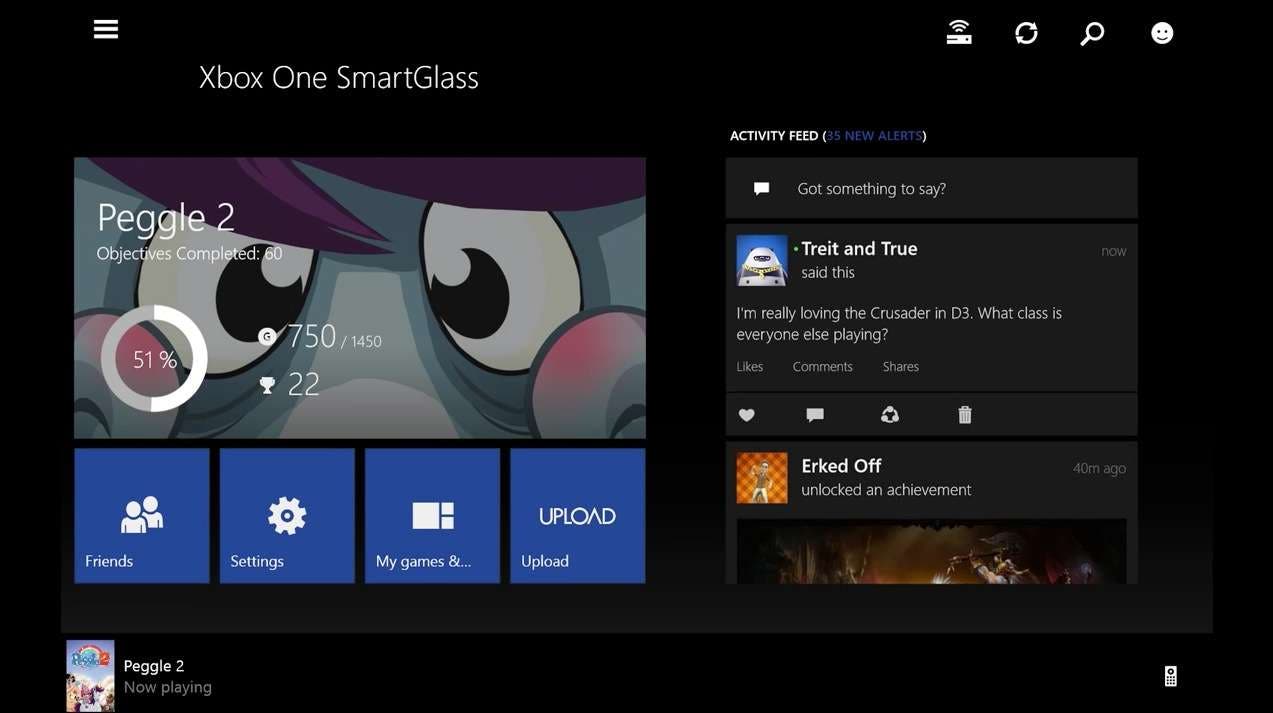Open the Friends tile
The width and height of the screenshot is (1273, 713).
[x=142, y=516]
